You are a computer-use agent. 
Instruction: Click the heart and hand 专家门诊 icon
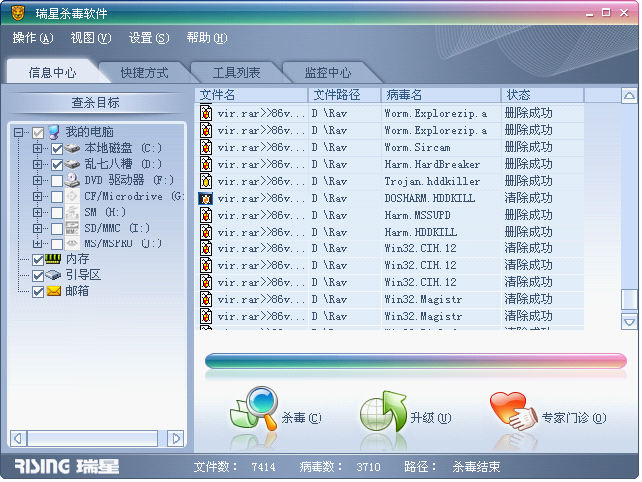pos(514,411)
